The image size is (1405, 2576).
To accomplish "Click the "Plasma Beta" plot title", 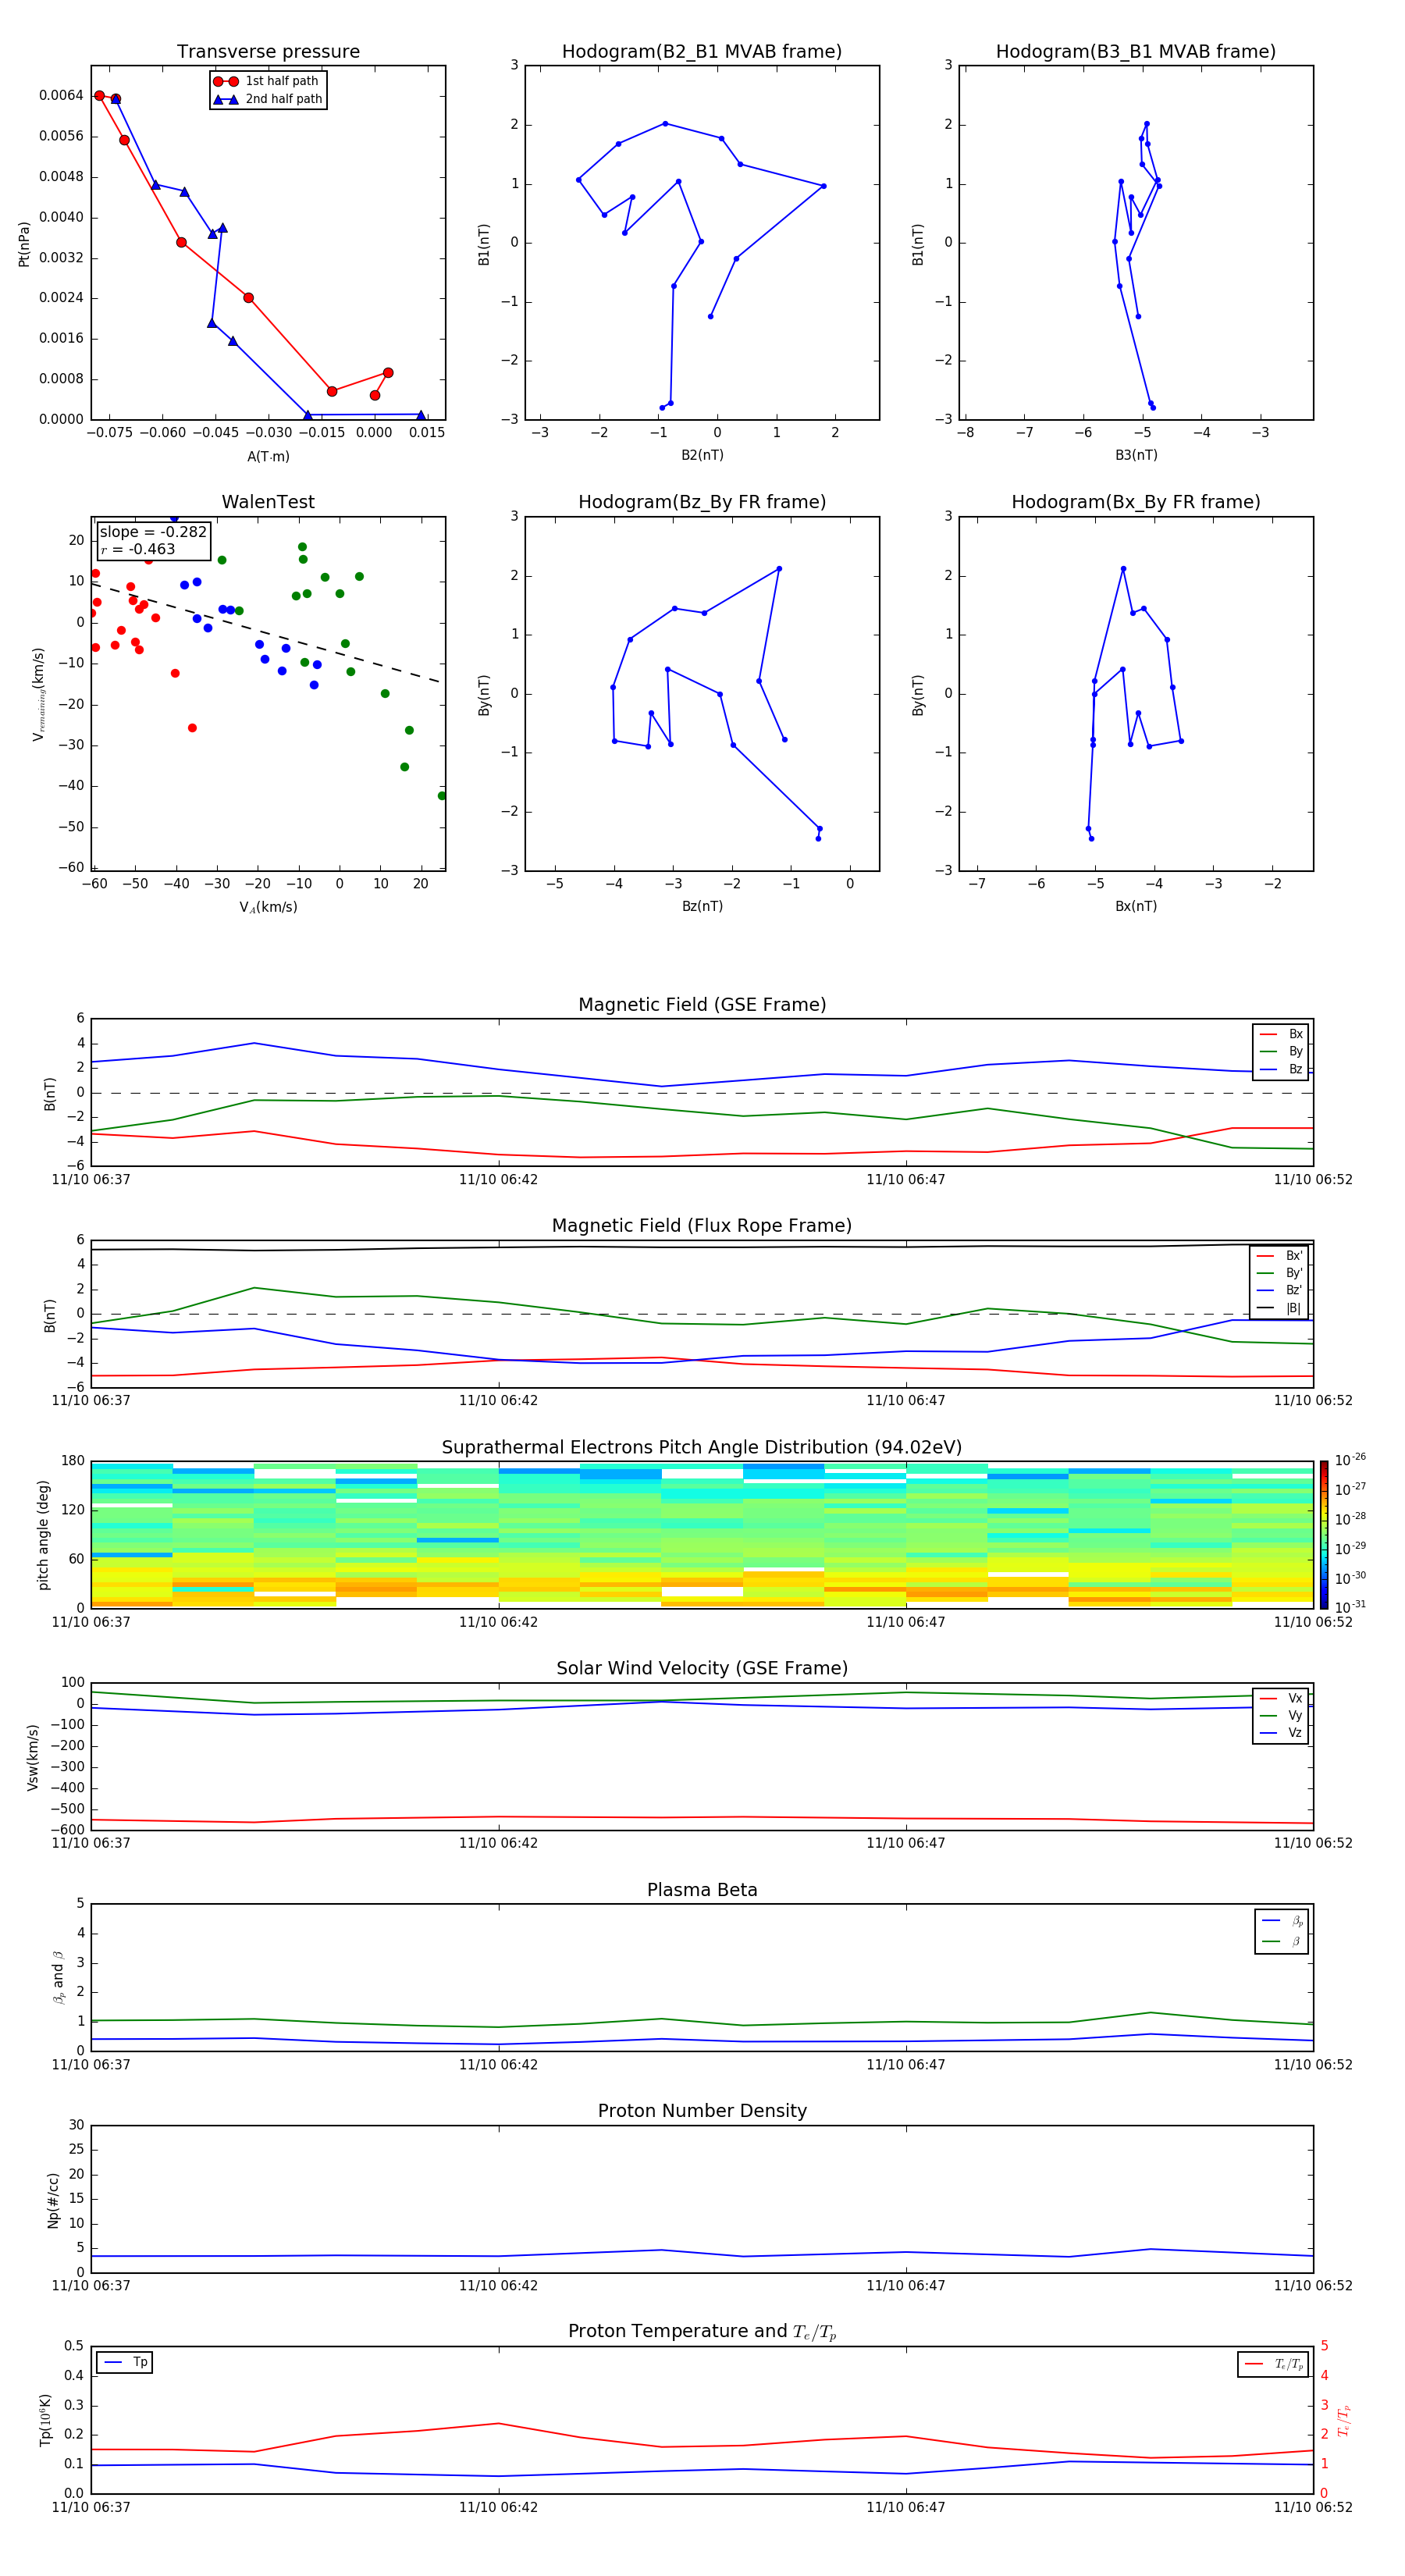I will 702,1890.
